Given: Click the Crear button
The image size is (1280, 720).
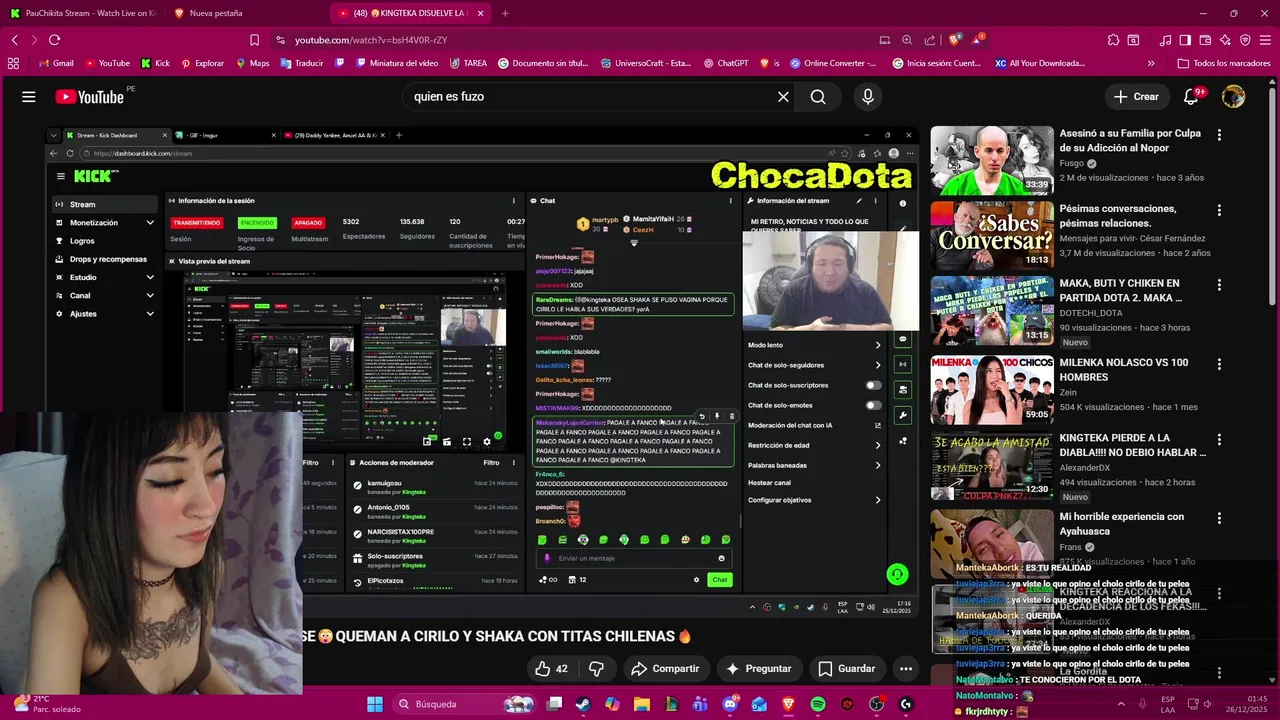Looking at the screenshot, I should pyautogui.click(x=1136, y=97).
